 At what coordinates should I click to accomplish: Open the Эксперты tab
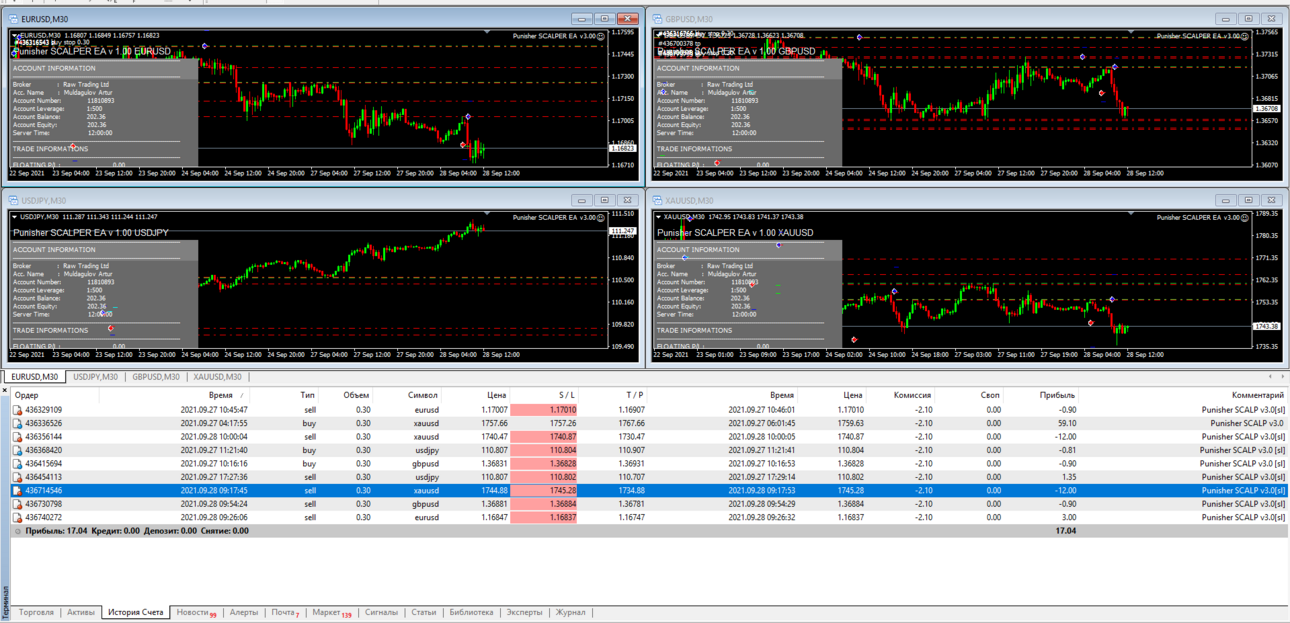[x=524, y=612]
